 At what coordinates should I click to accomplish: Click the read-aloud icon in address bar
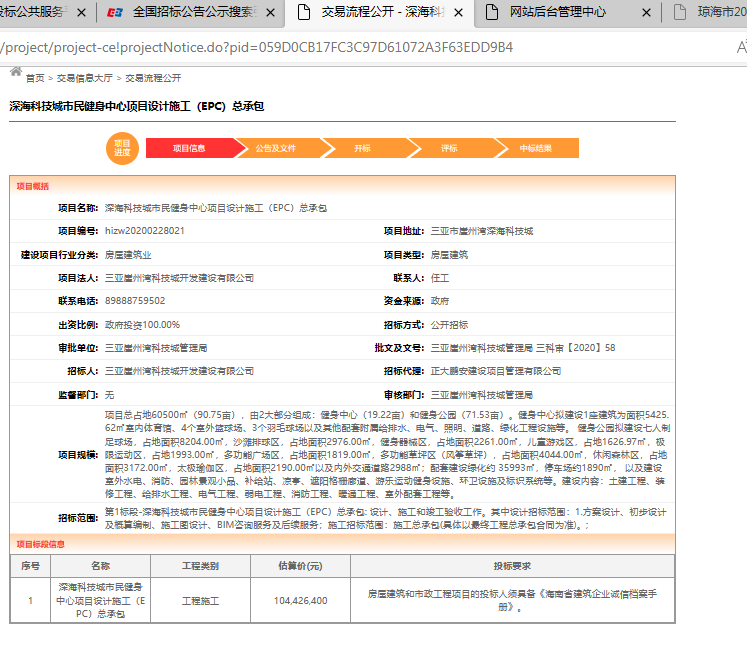(740, 47)
